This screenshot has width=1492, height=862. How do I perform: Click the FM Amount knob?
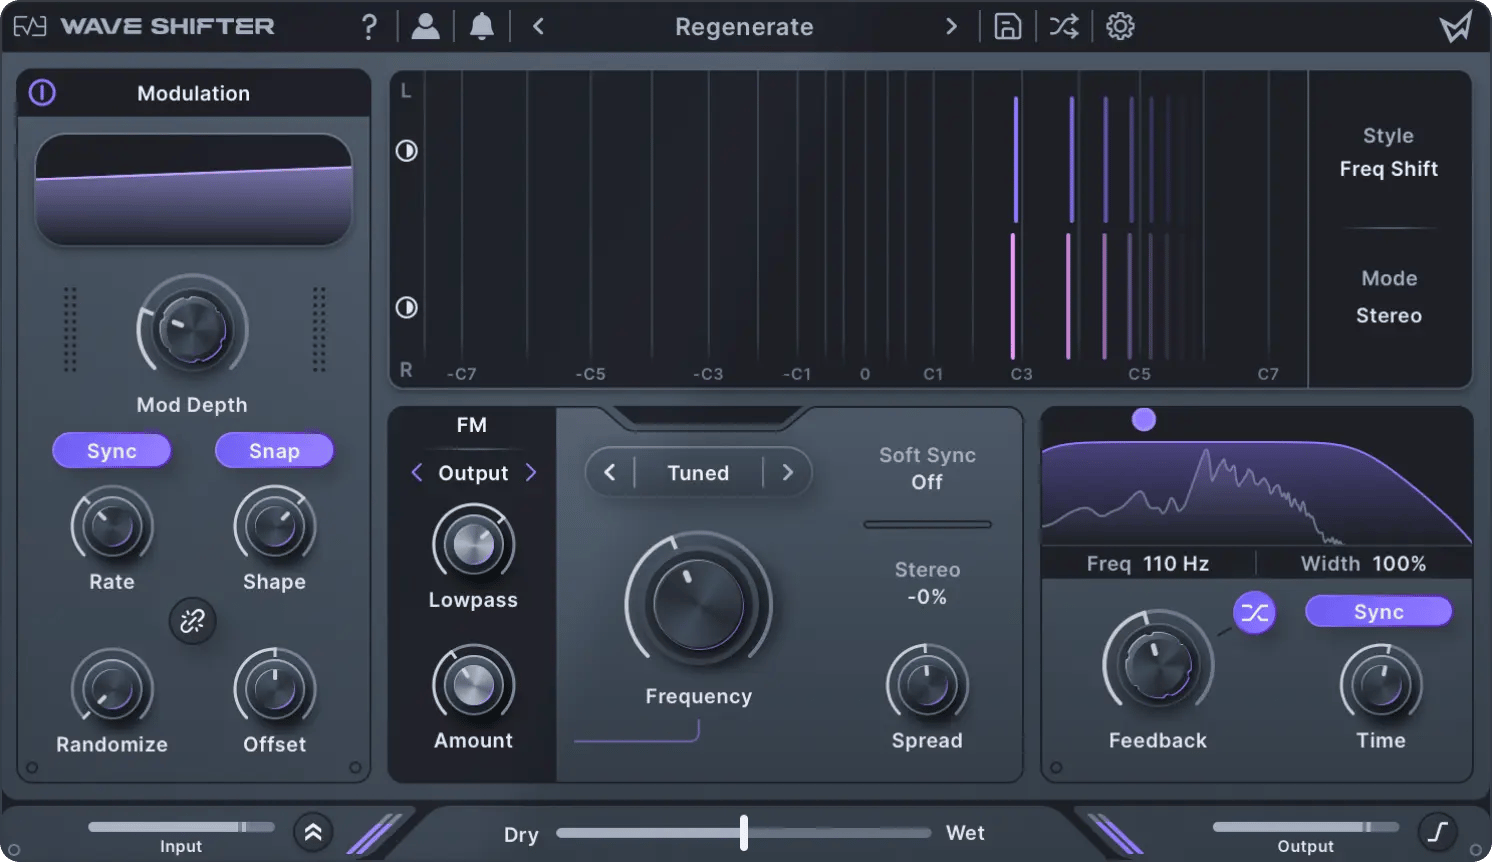[x=473, y=685]
